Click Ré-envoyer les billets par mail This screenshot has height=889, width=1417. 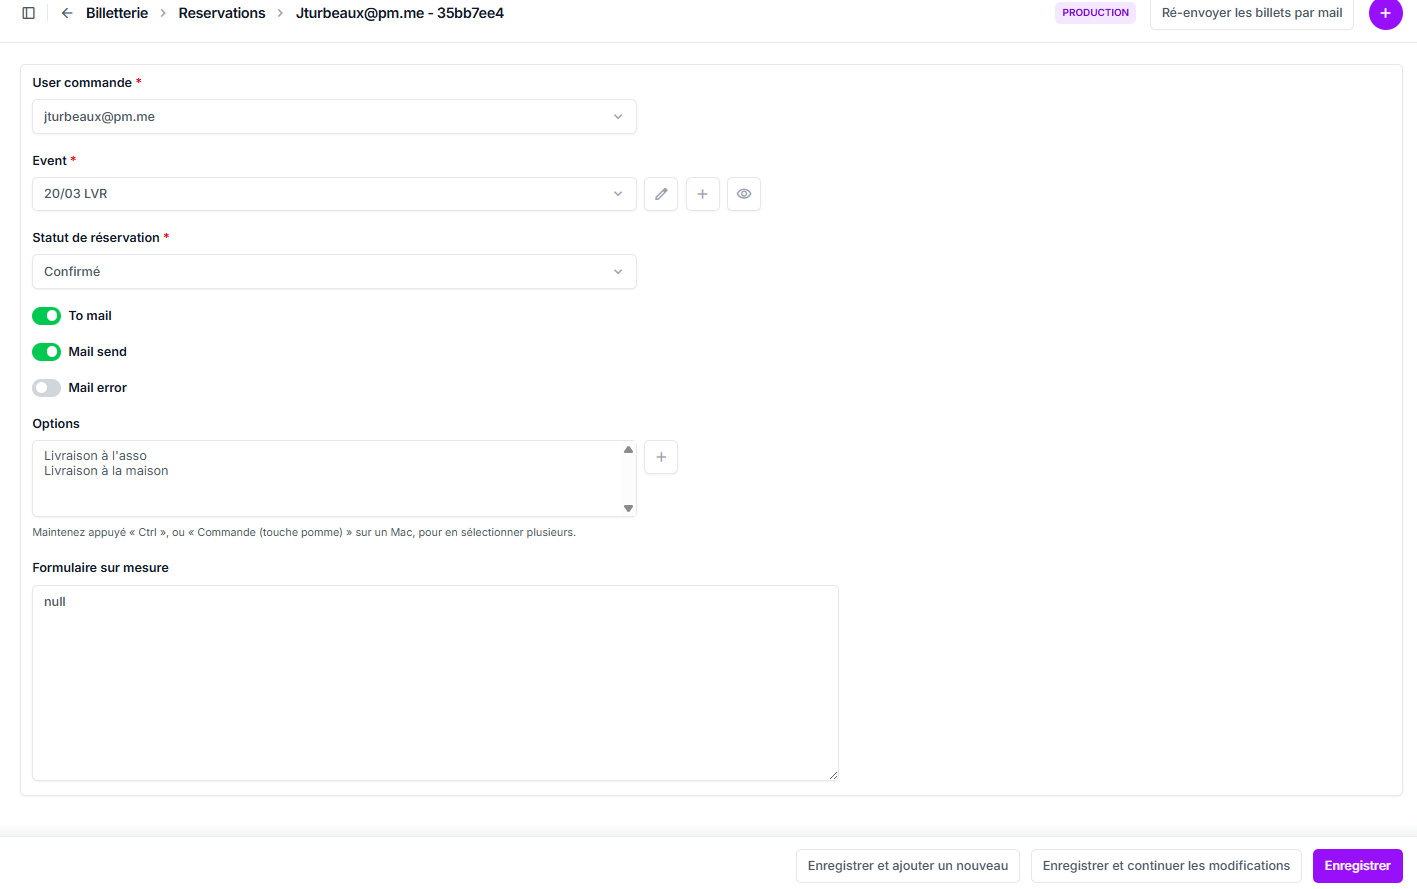click(x=1251, y=13)
